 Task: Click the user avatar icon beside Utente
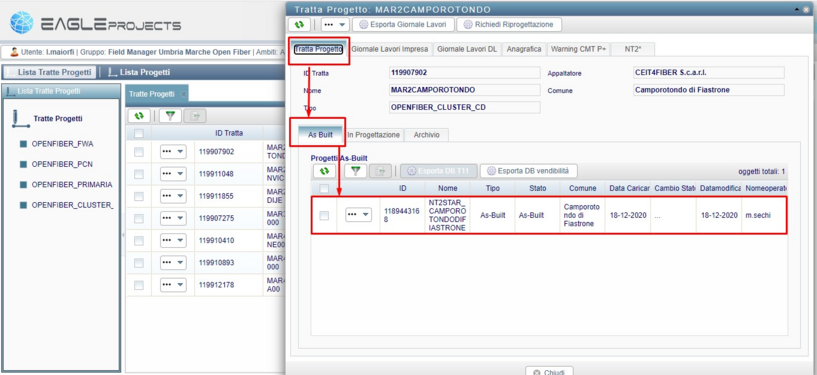point(14,52)
